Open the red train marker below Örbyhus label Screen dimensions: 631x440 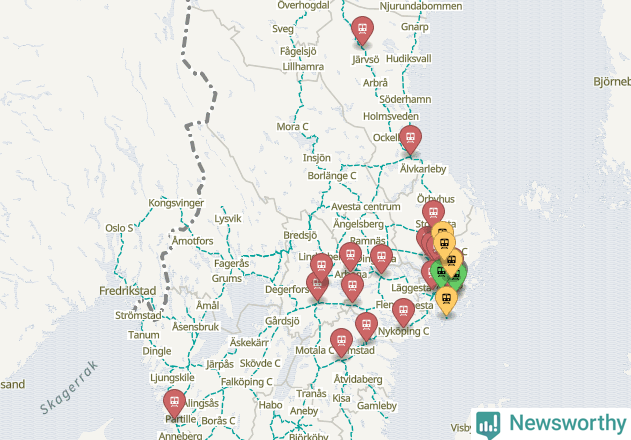click(x=433, y=212)
